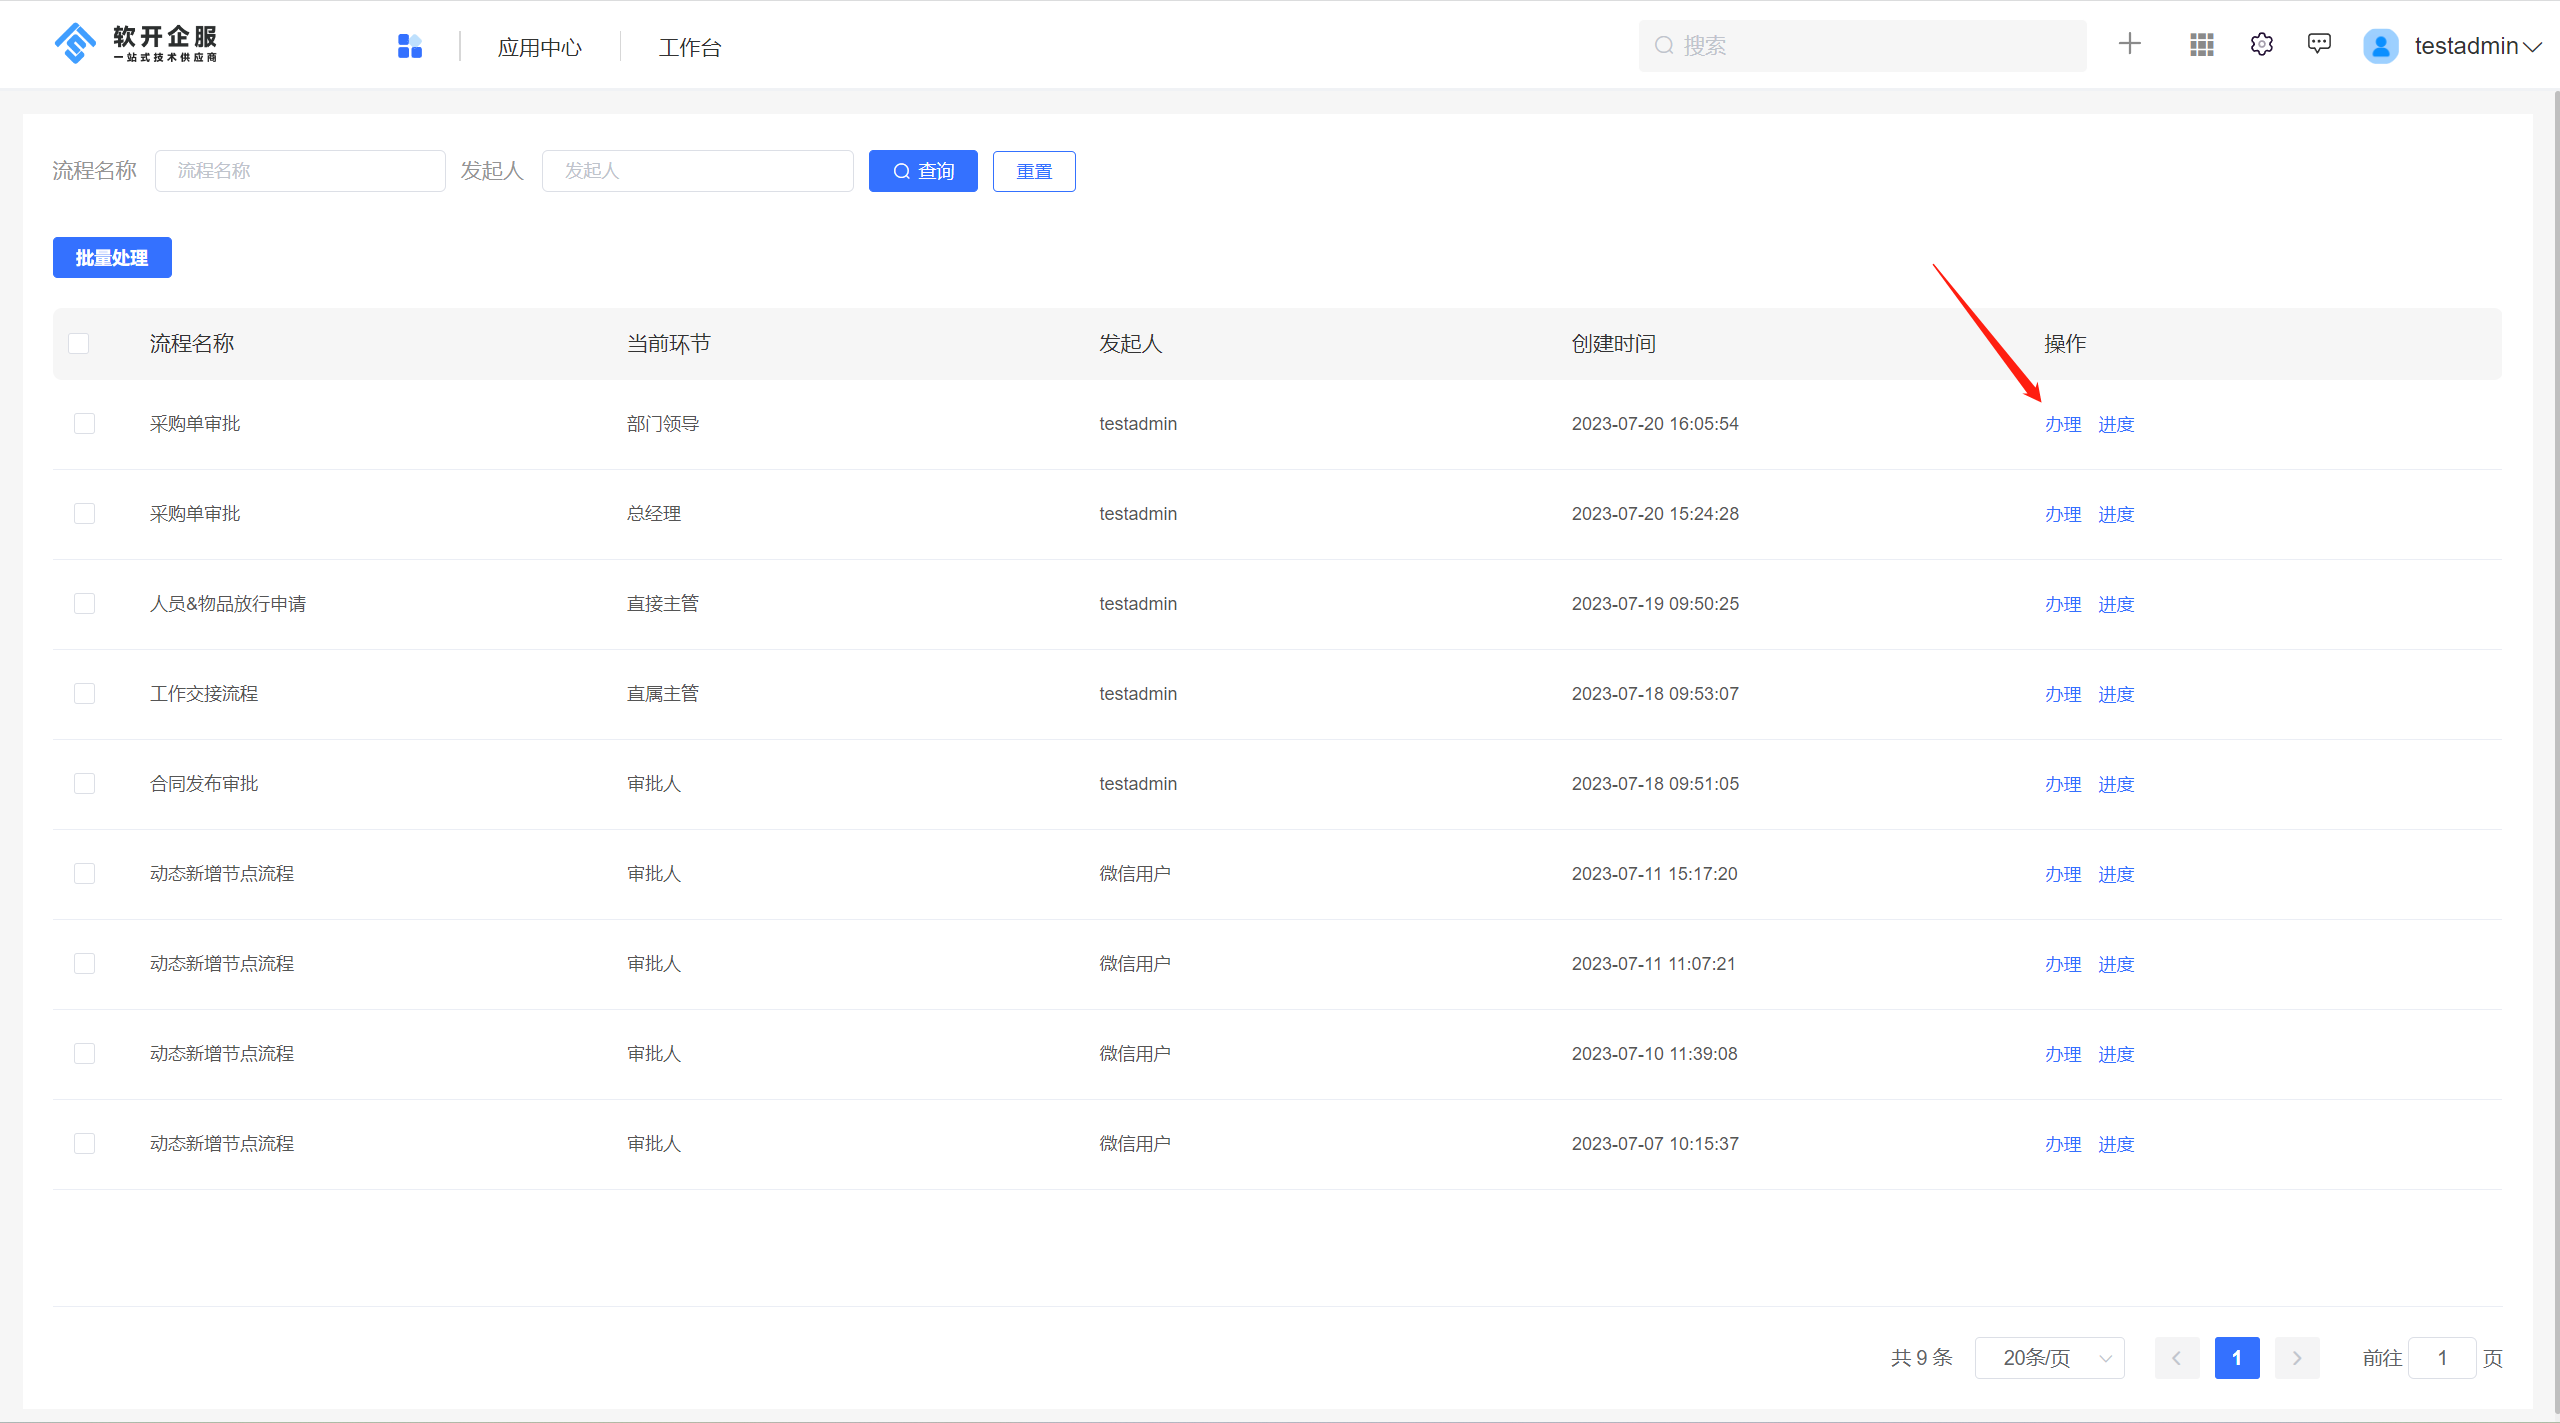This screenshot has height=1423, width=2560.
Task: Check the 工作交接流程 row checkbox
Action: coord(85,693)
